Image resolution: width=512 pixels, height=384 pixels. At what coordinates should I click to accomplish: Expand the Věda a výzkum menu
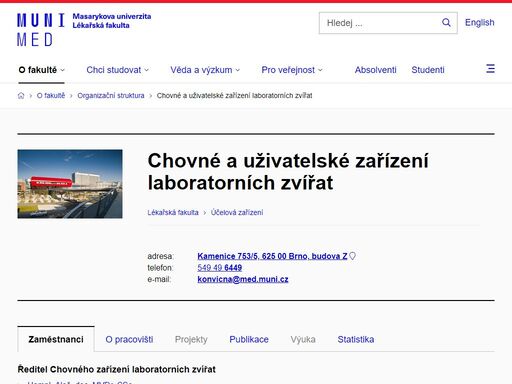tap(205, 70)
